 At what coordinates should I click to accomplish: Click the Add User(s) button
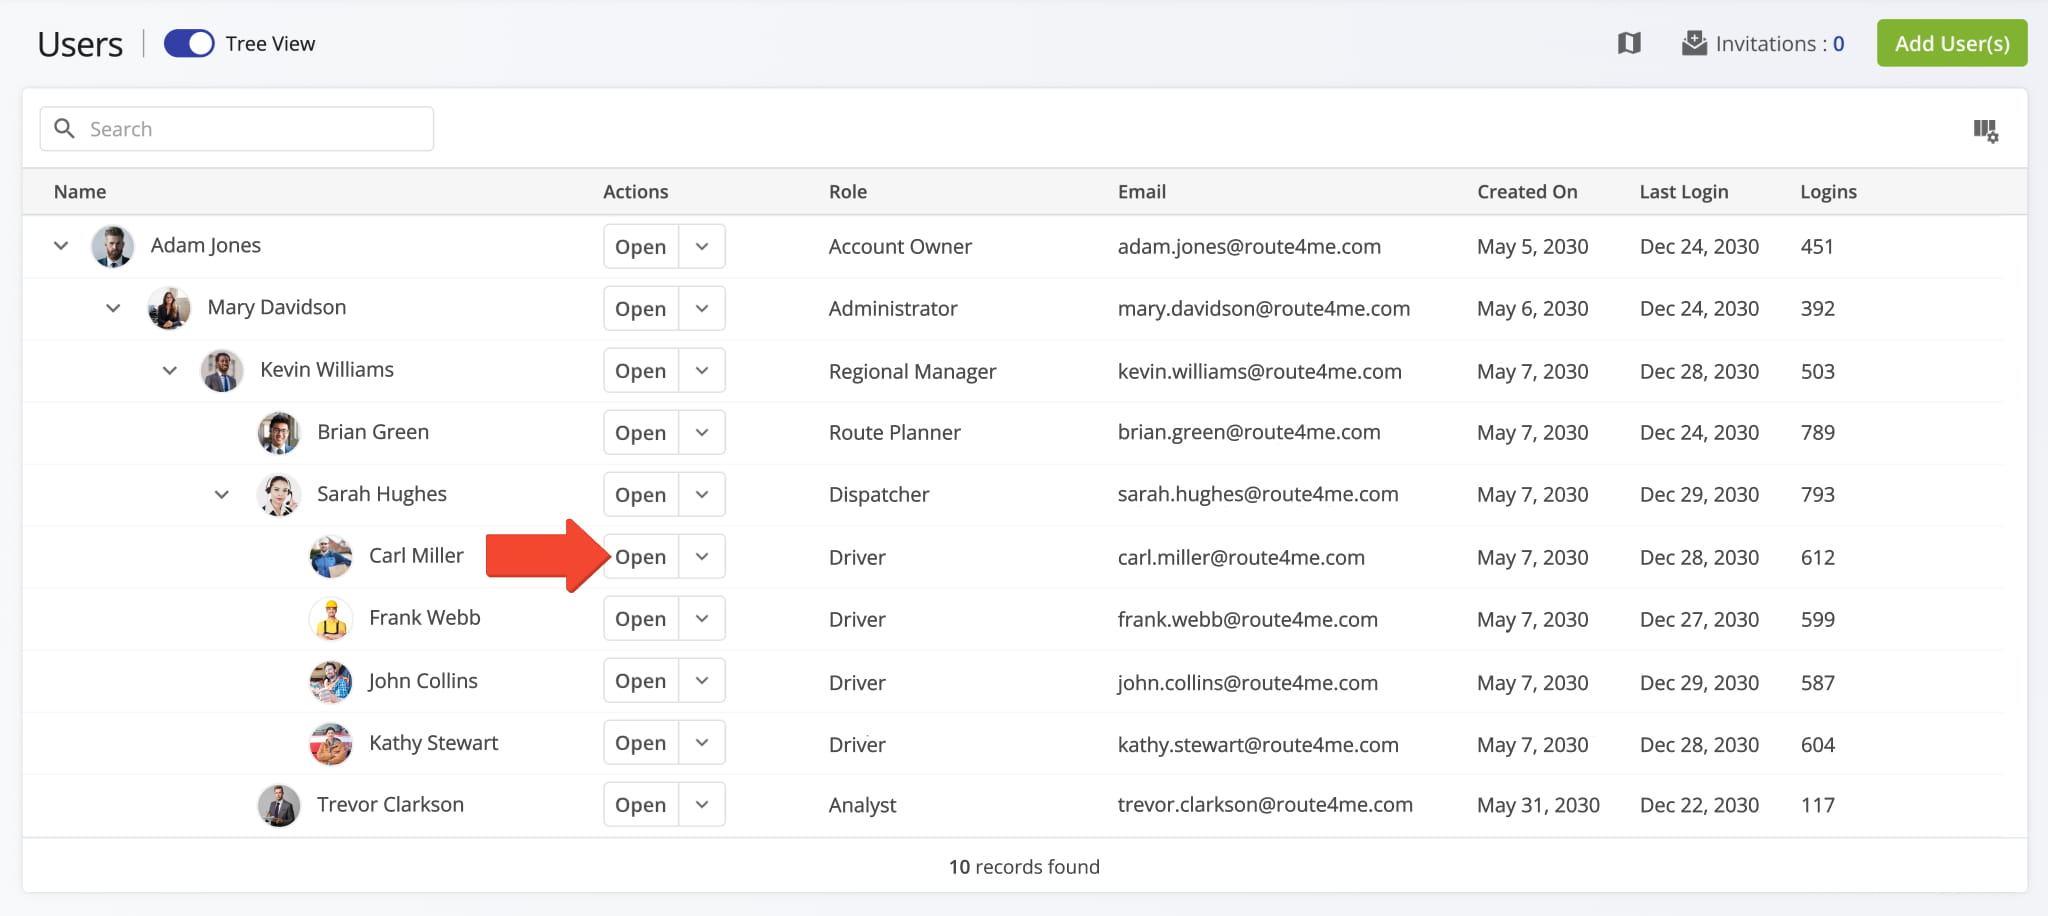pyautogui.click(x=1951, y=43)
